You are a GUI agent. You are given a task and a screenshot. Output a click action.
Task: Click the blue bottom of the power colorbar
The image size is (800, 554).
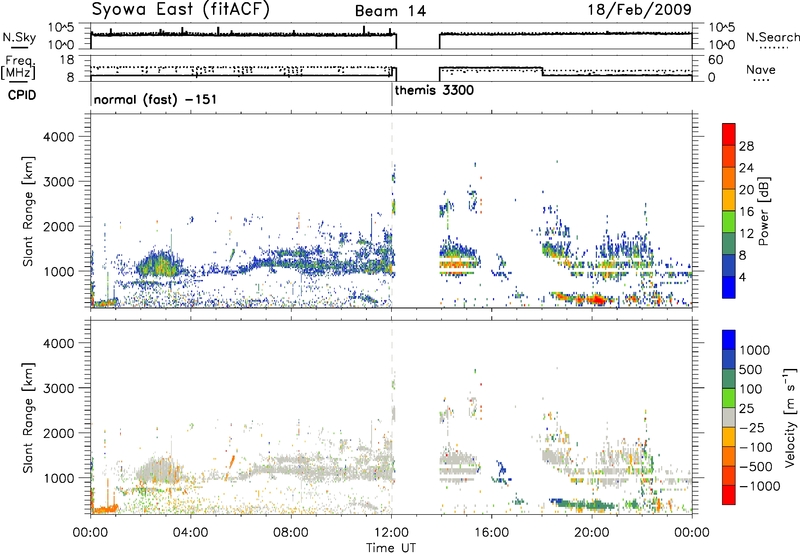pyautogui.click(x=729, y=287)
